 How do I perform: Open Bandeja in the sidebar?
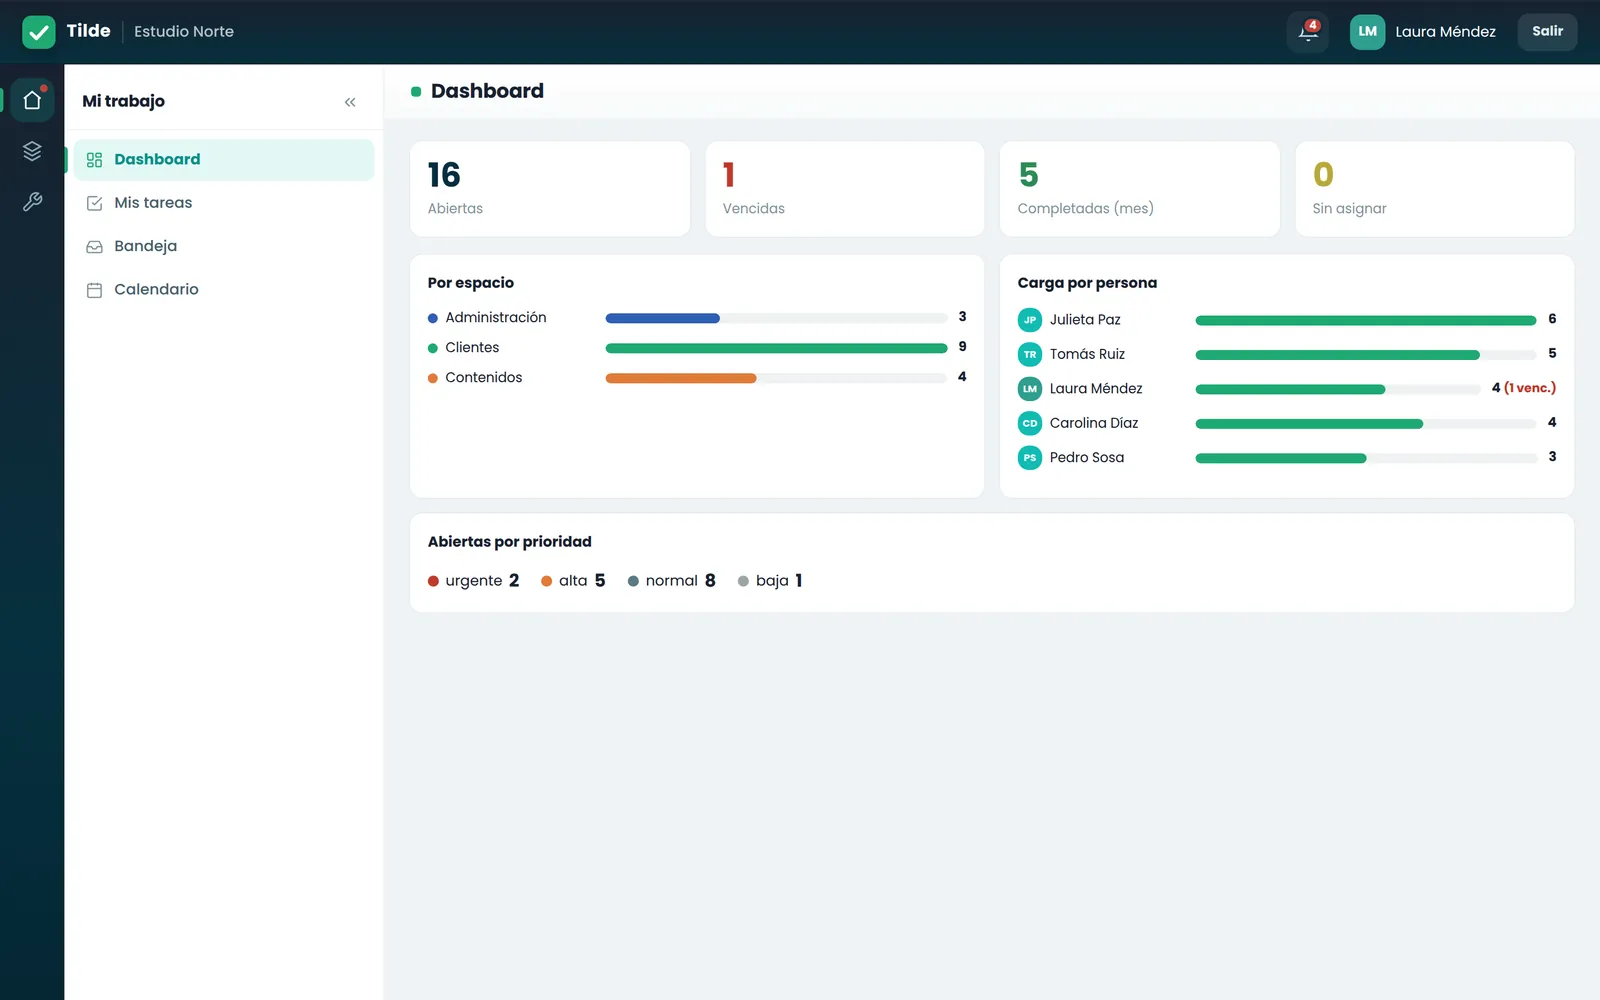224,246
